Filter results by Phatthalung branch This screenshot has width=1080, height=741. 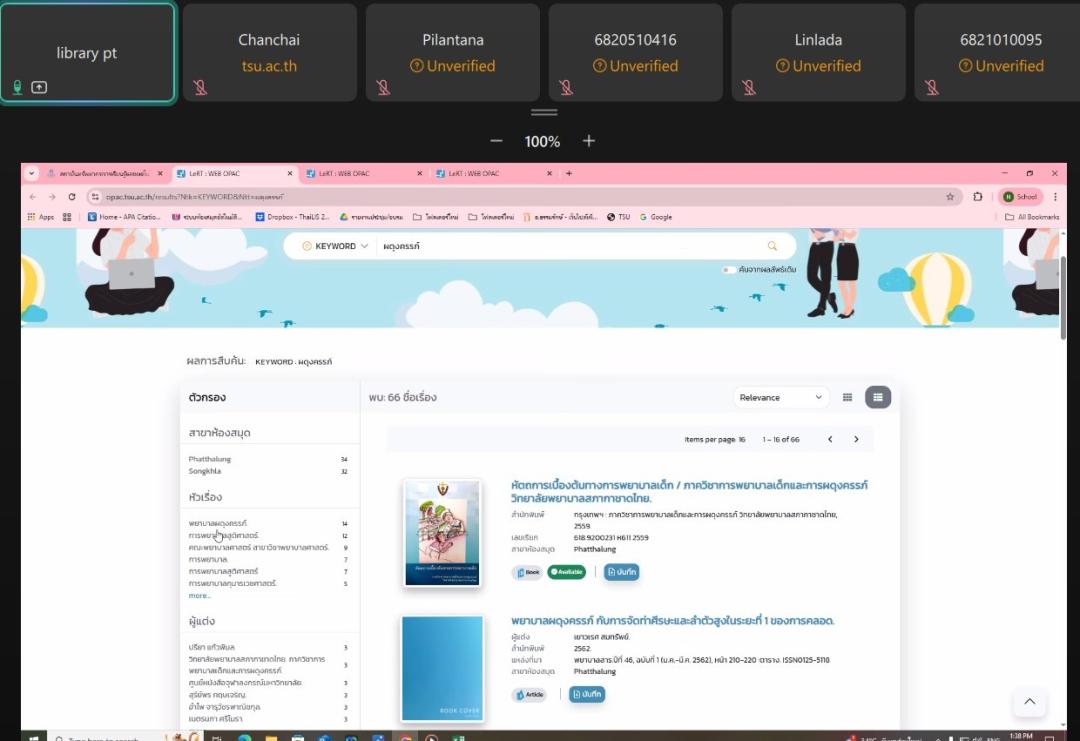pyautogui.click(x=210, y=459)
